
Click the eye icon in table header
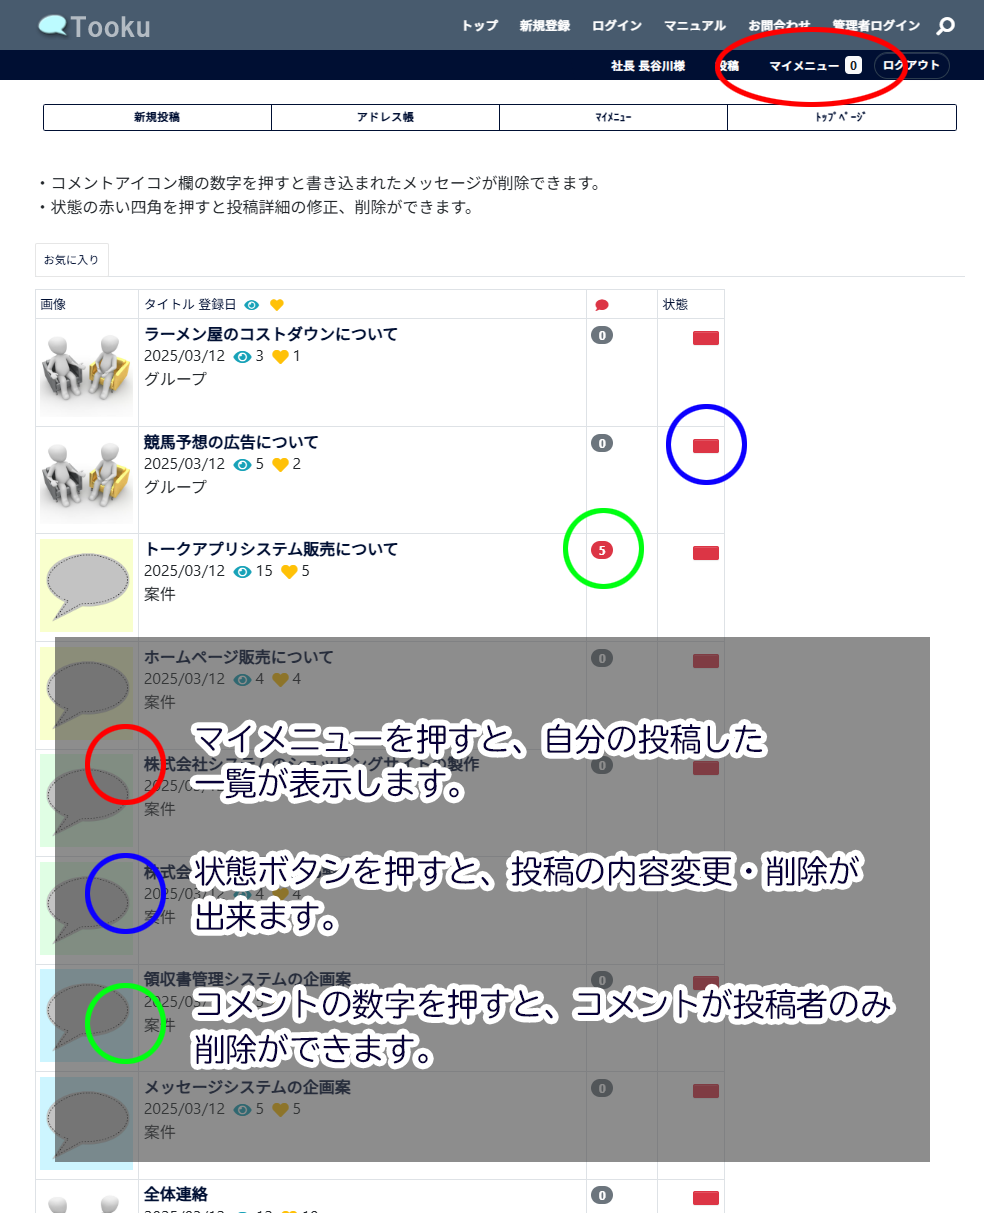coord(252,305)
